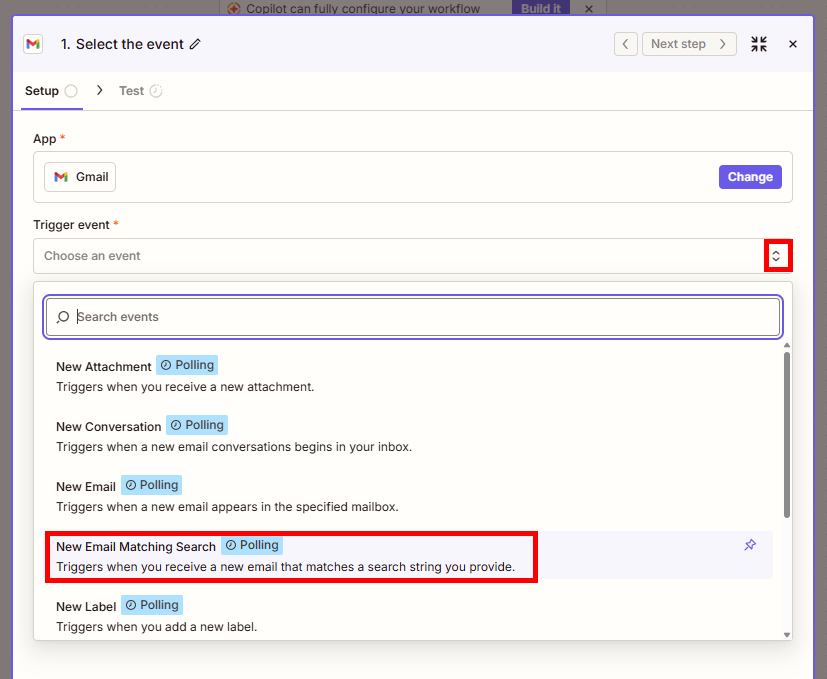Dismiss the Copilot banner
The image size is (827, 679).
click(x=589, y=8)
